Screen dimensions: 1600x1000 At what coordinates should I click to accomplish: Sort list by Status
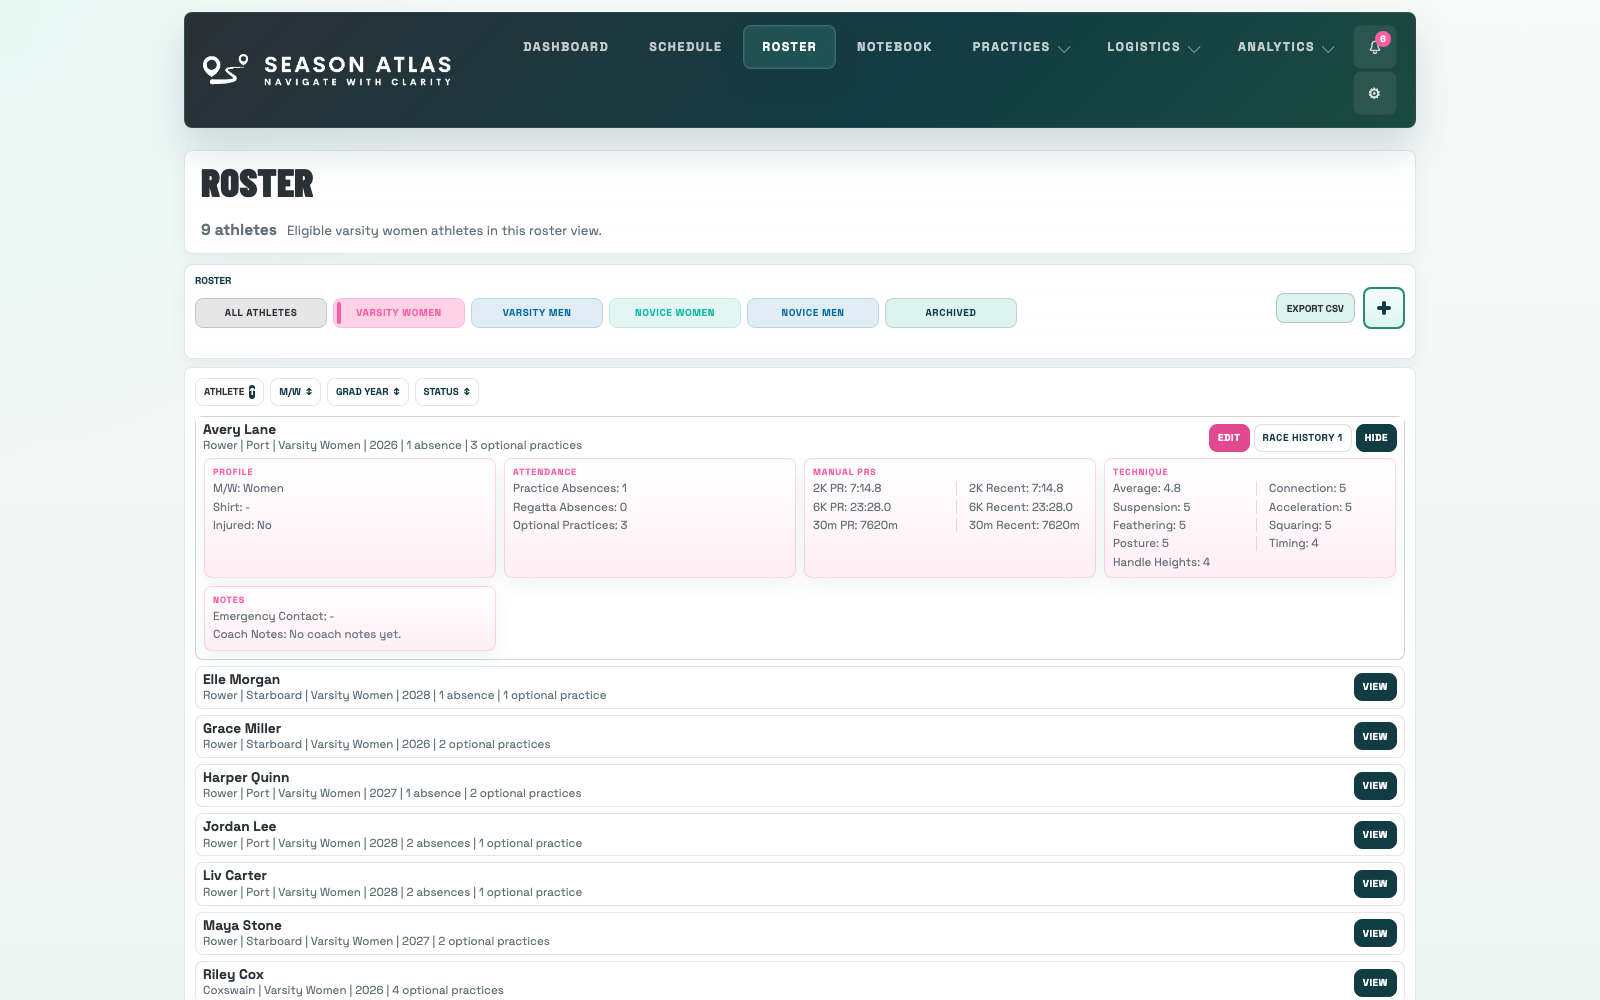point(446,392)
